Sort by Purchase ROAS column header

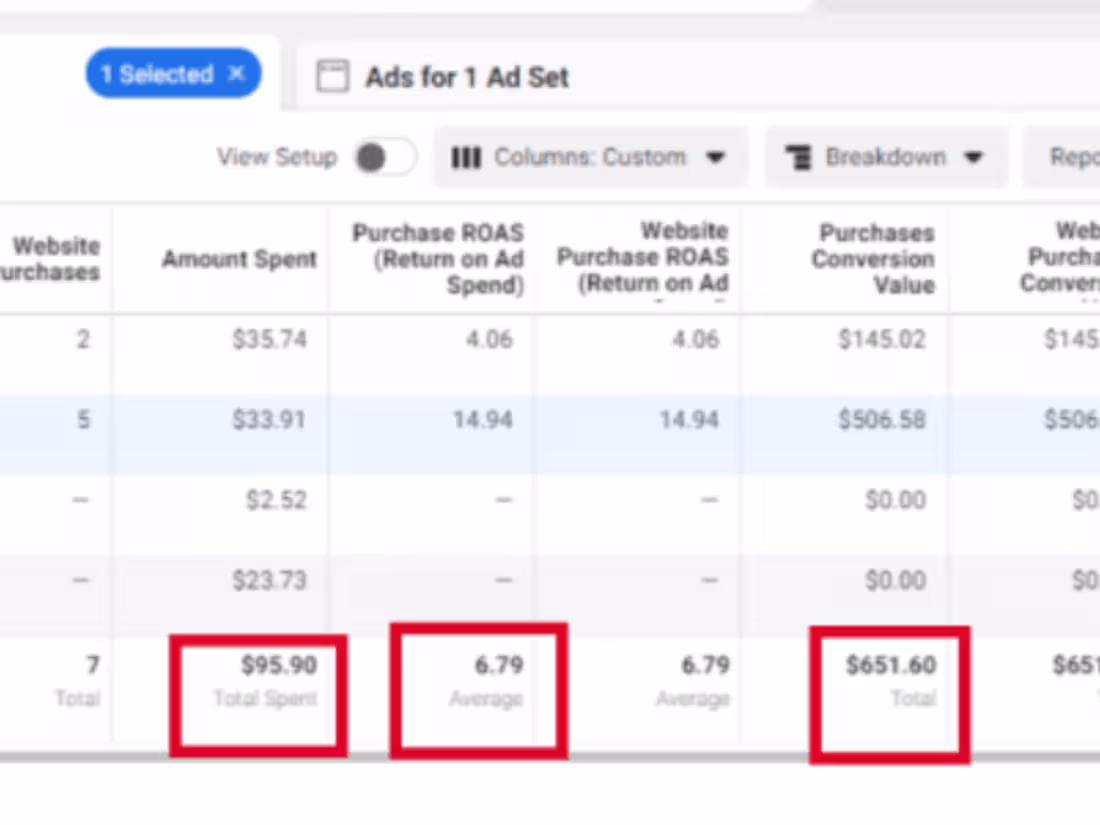[x=437, y=259]
